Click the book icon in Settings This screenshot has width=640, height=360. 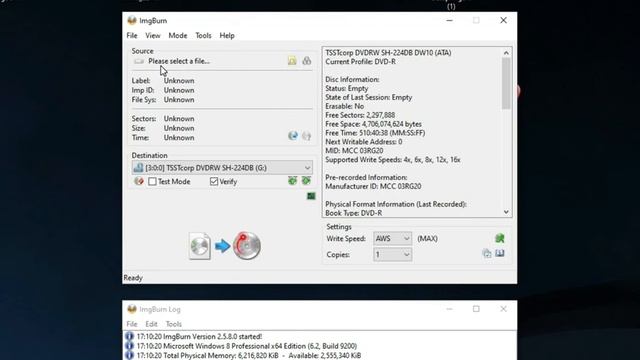500,253
